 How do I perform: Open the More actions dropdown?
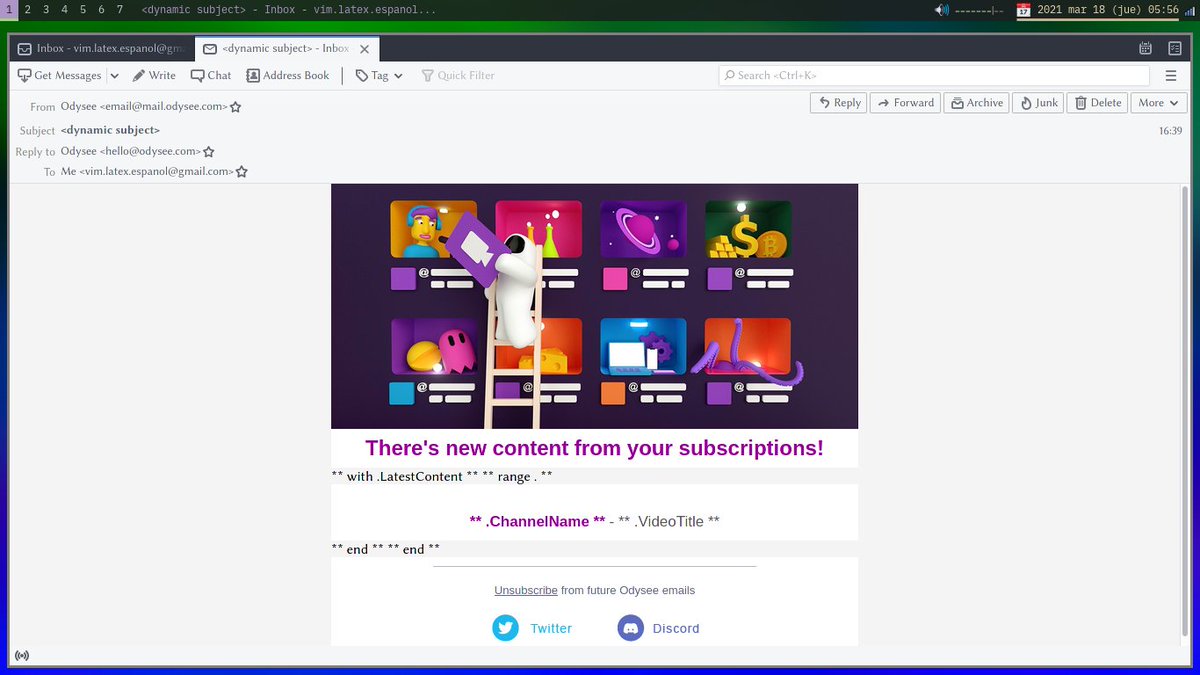tap(1158, 102)
